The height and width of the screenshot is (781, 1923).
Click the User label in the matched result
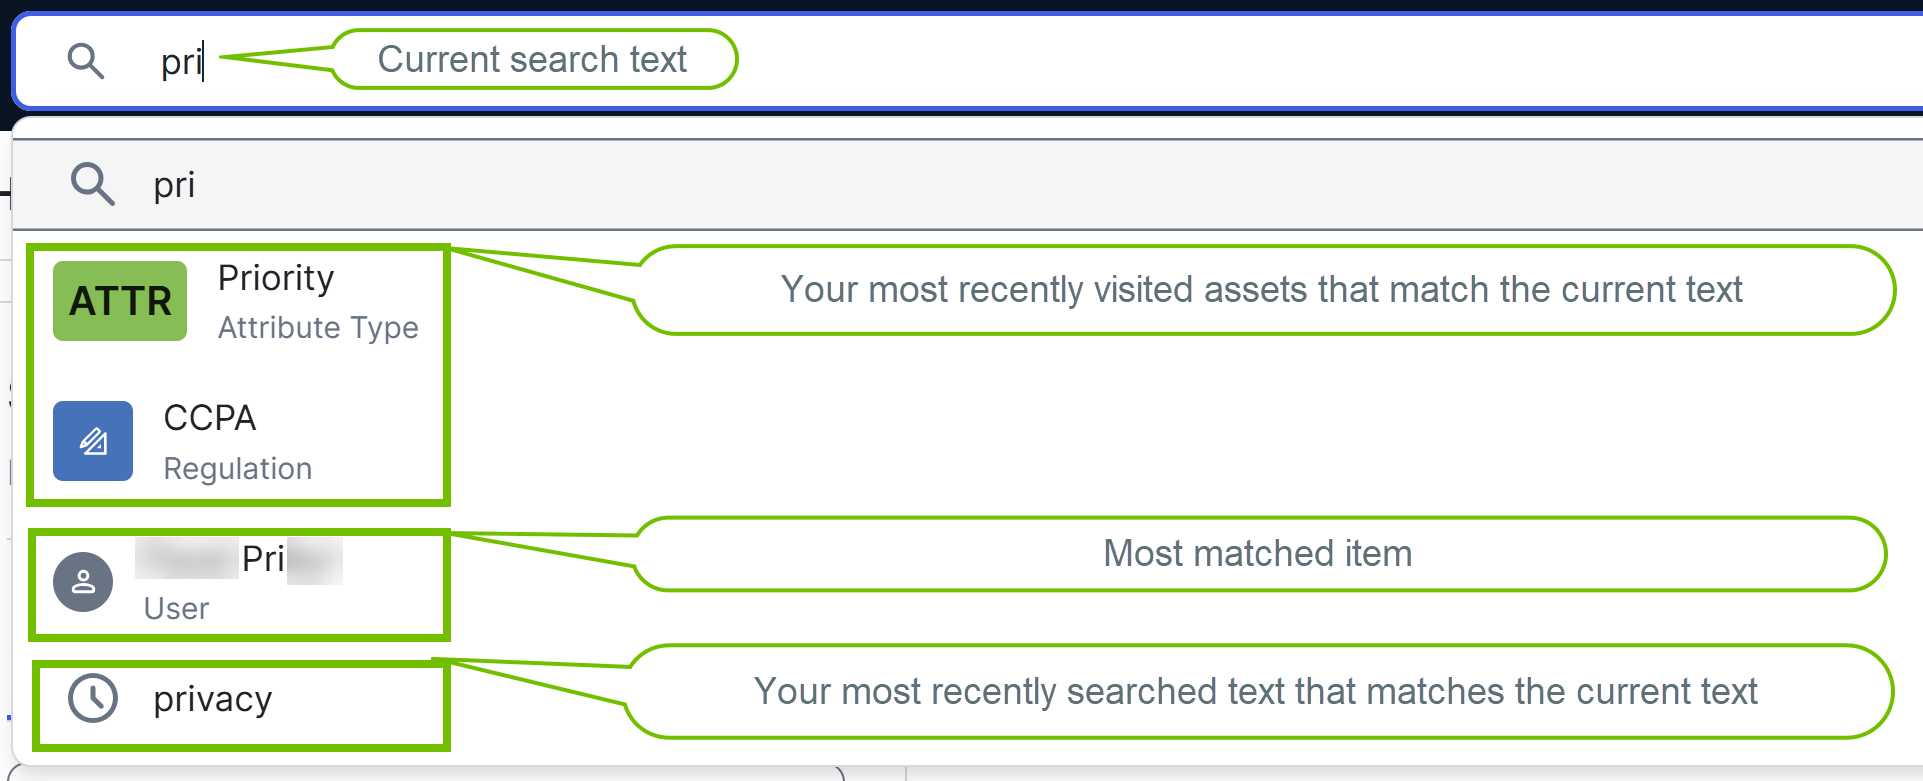(176, 608)
